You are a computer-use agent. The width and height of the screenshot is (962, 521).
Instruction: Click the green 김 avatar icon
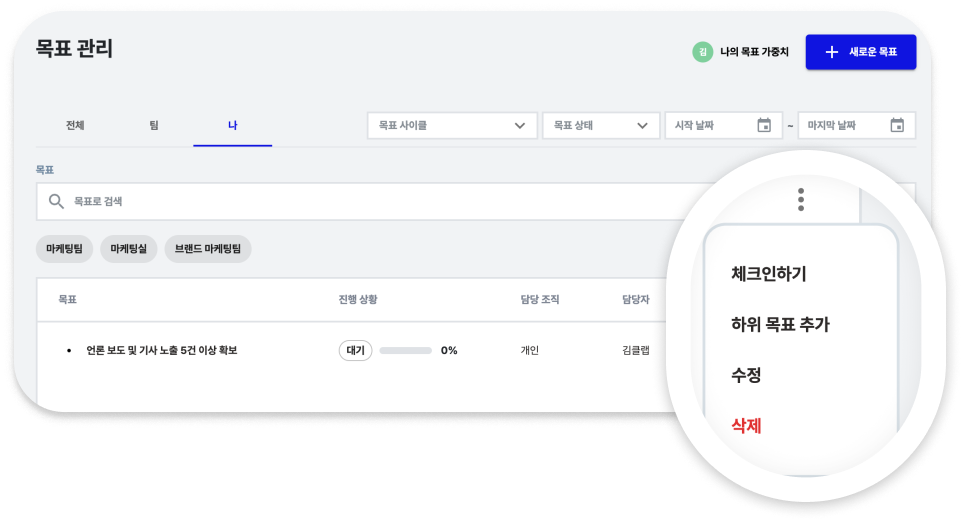[702, 52]
